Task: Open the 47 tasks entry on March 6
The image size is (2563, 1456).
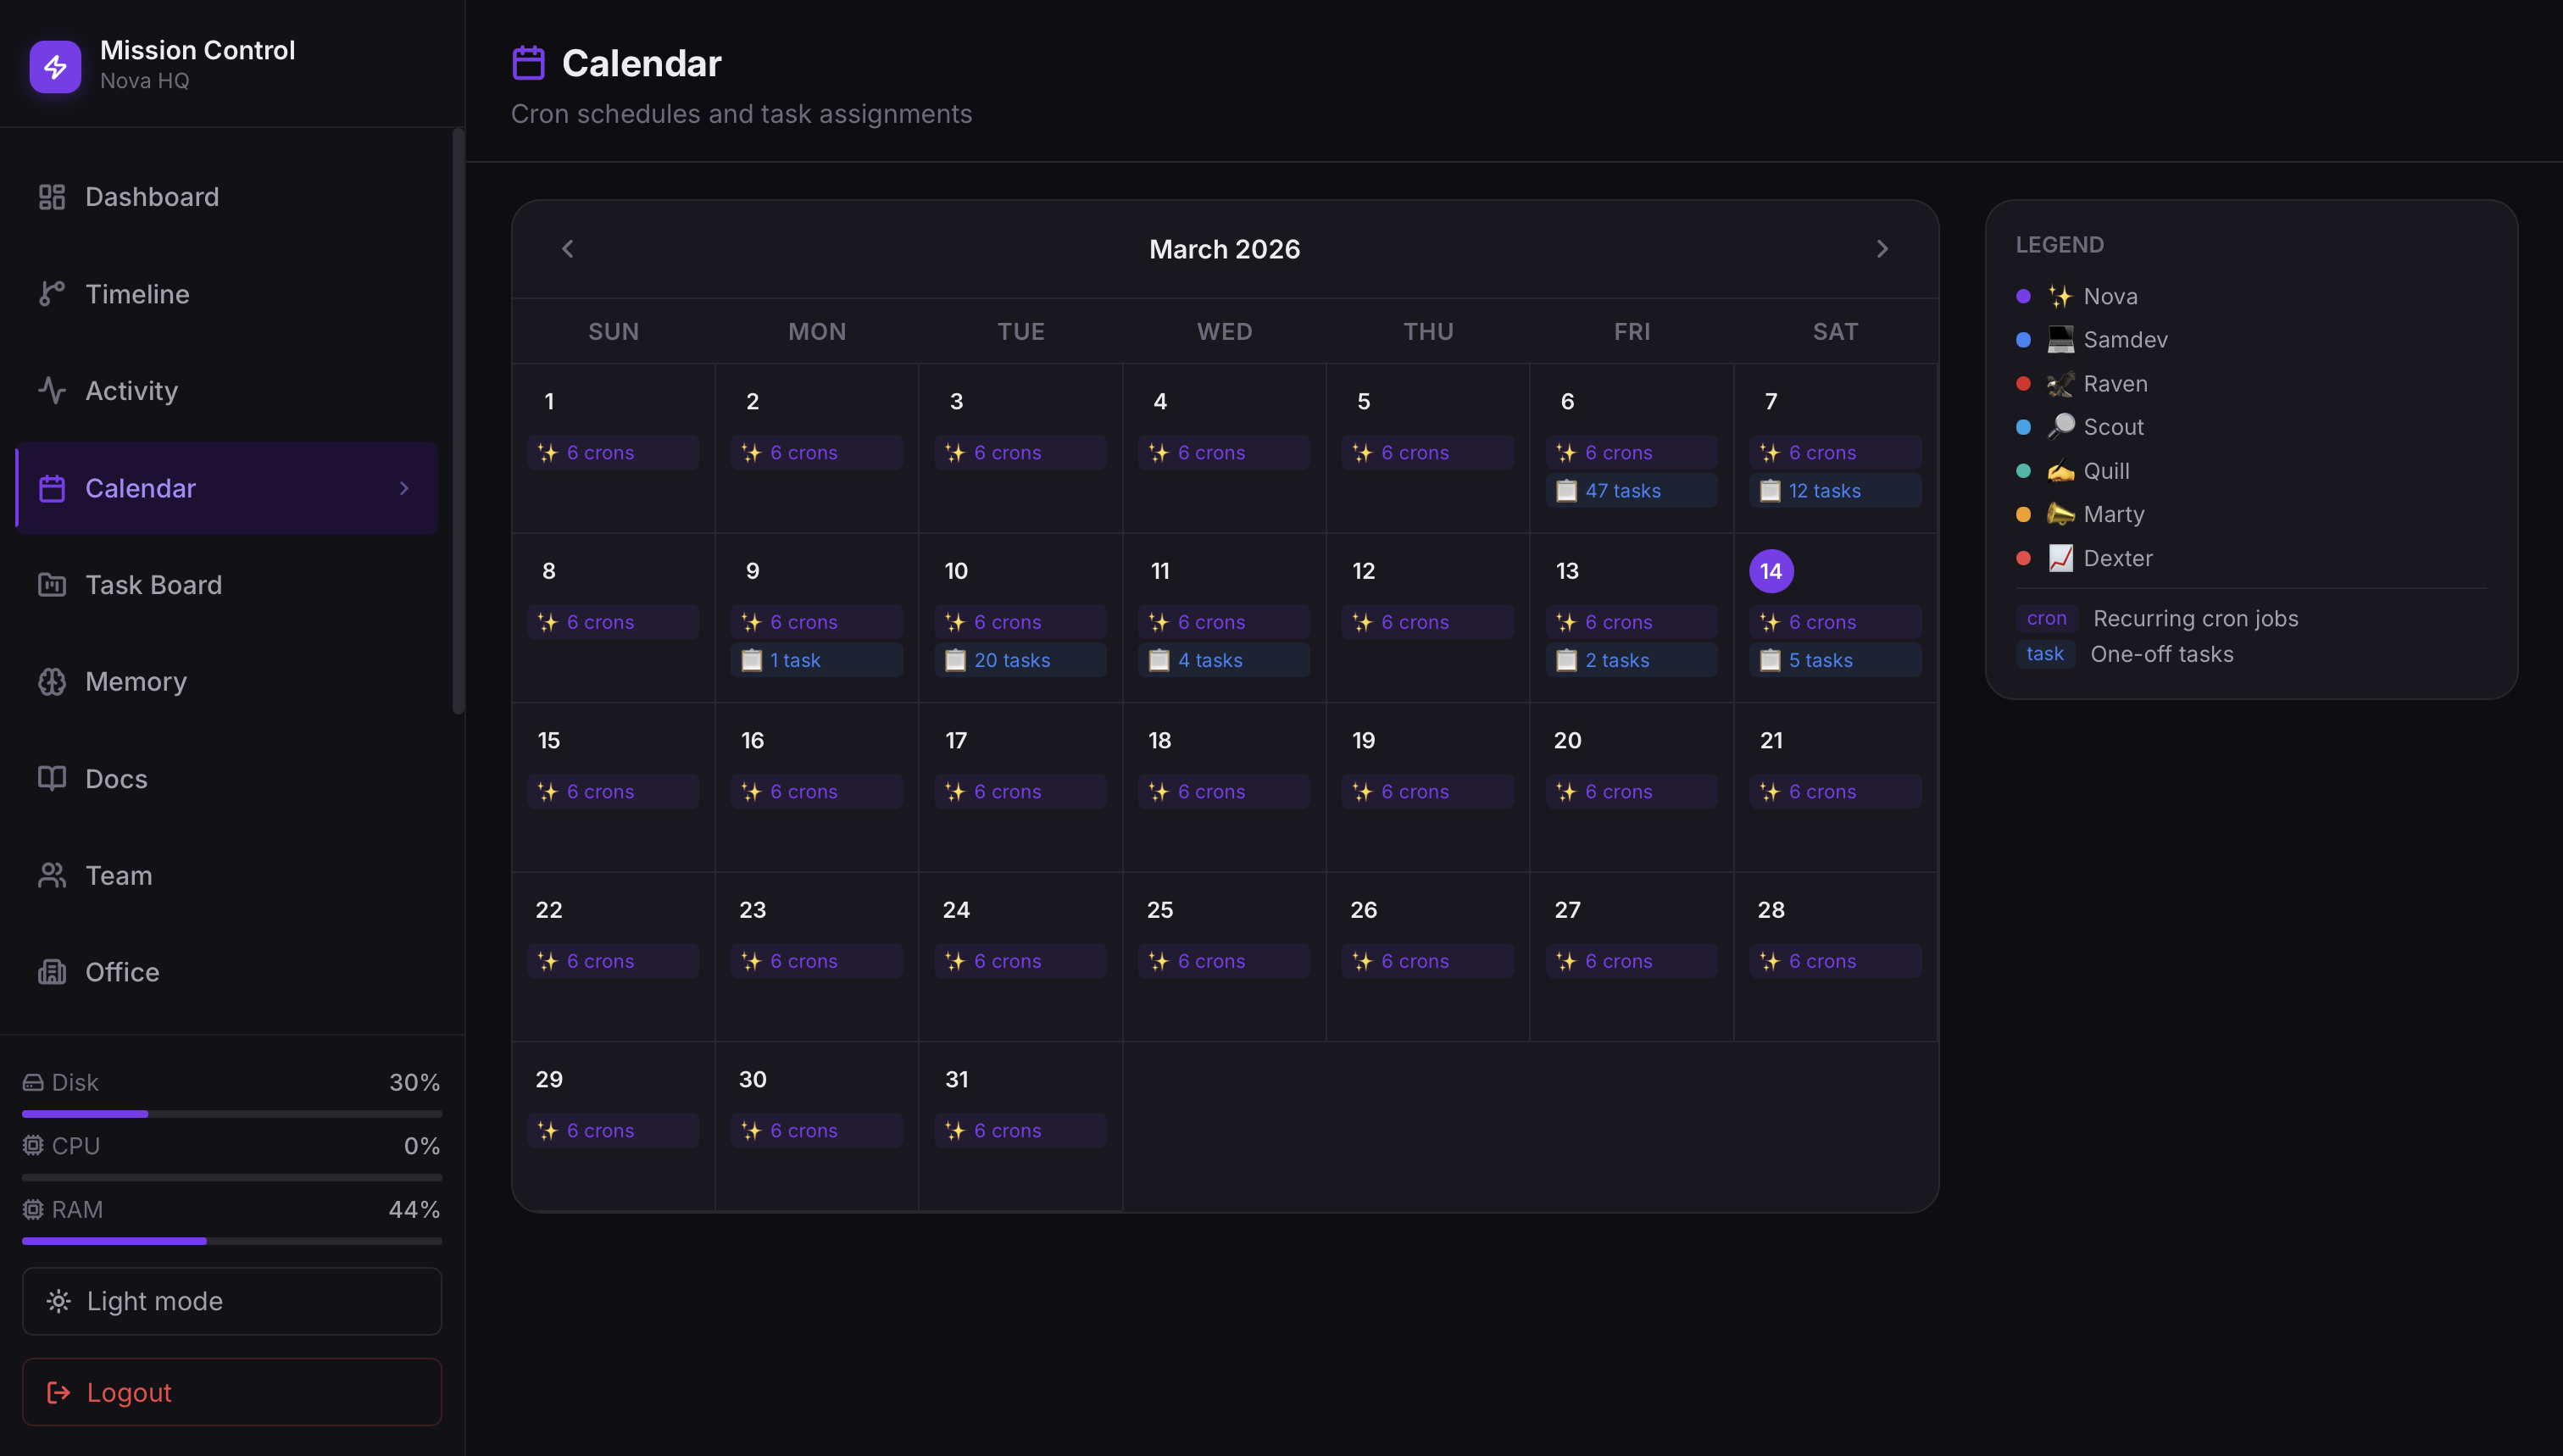Action: click(1630, 490)
